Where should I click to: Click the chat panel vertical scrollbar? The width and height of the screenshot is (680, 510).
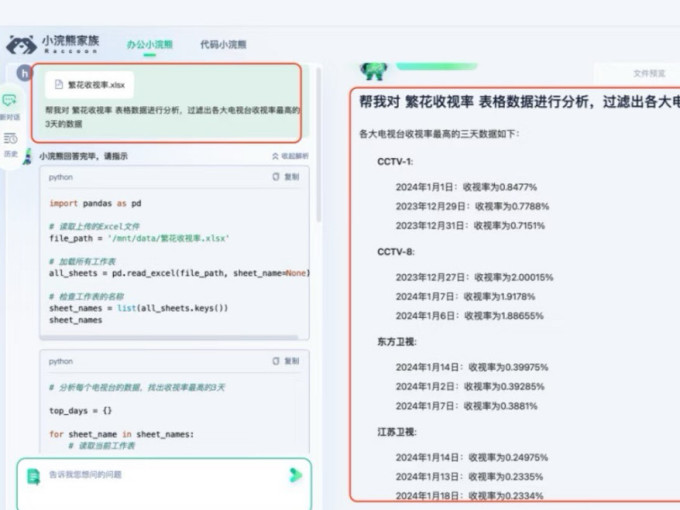click(319, 145)
